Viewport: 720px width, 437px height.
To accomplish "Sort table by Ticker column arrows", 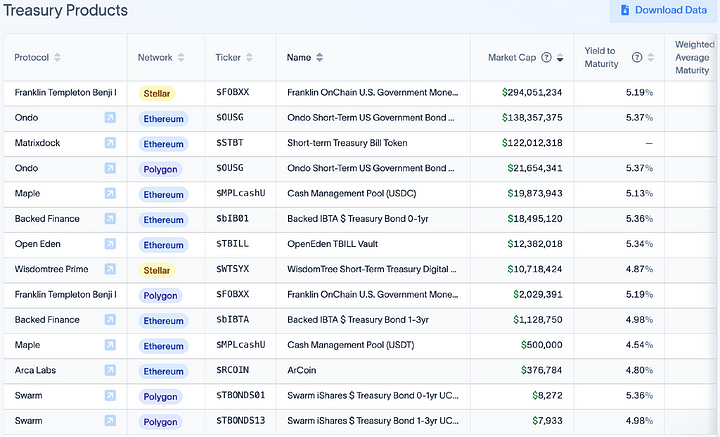I will pos(249,57).
